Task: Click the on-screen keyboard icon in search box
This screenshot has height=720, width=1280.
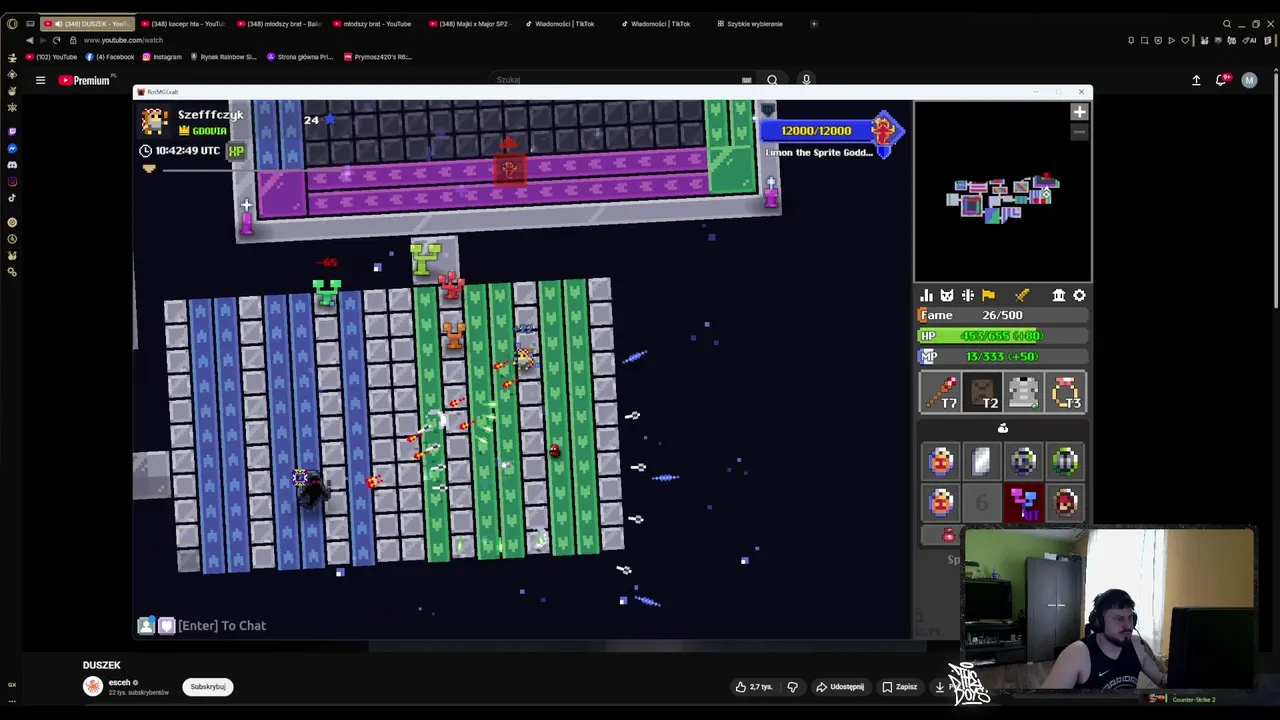Action: tap(746, 80)
